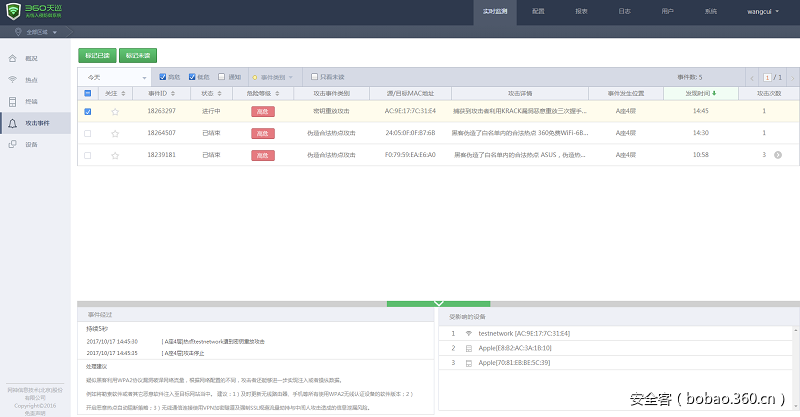The image size is (800, 417).
Task: Toggle the 低危 low-risk filter checkbox
Action: point(192,77)
